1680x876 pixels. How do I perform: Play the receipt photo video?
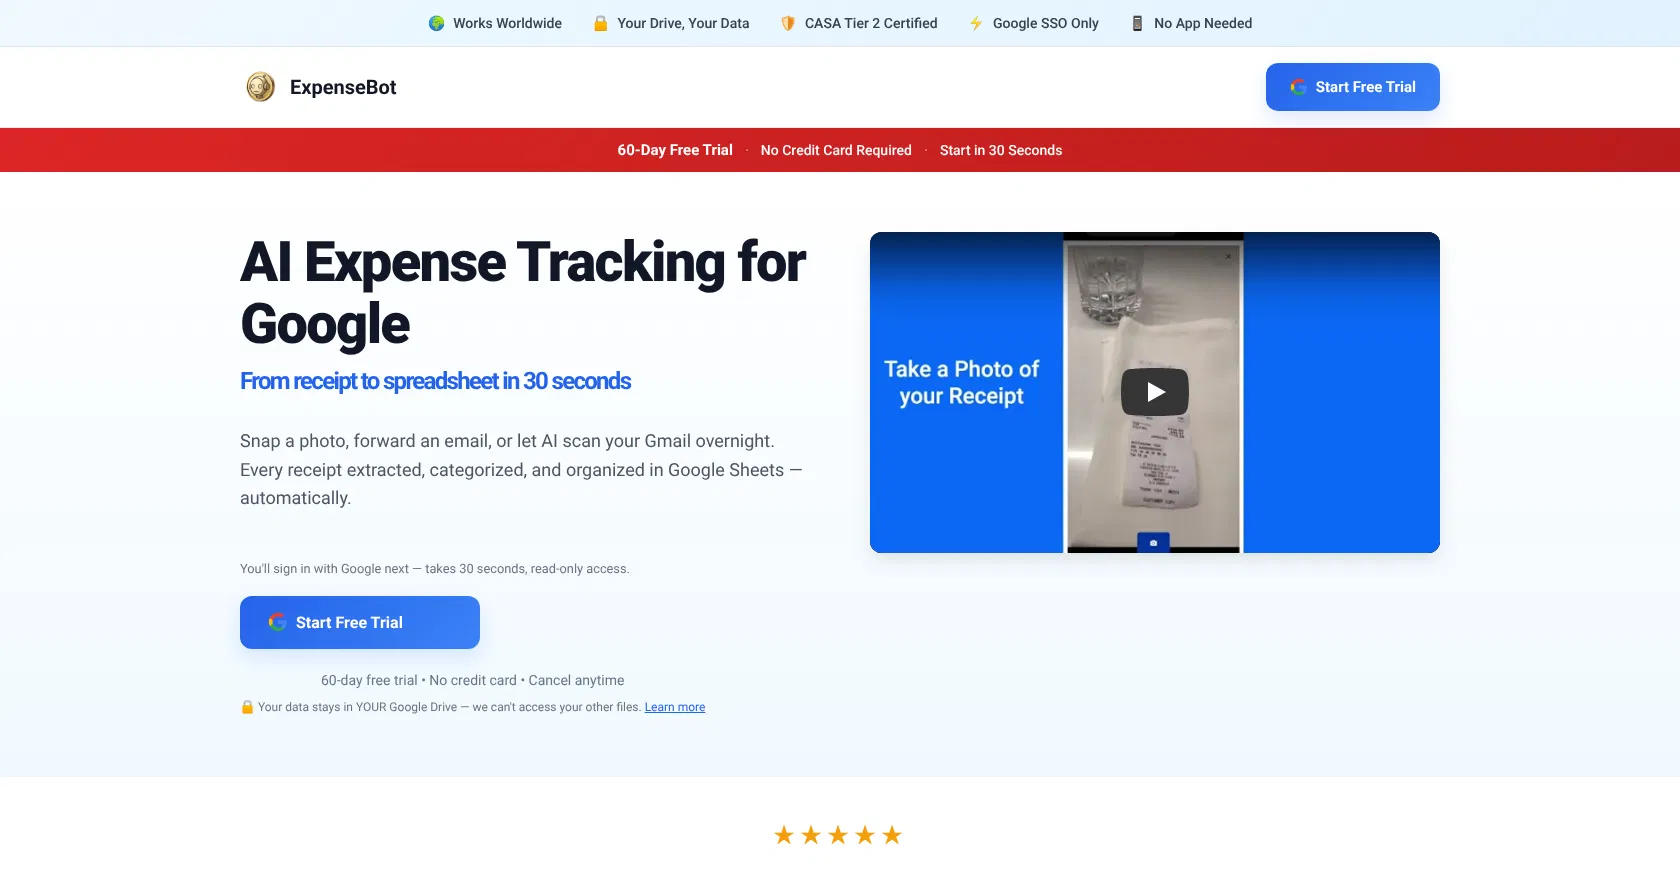click(x=1155, y=392)
